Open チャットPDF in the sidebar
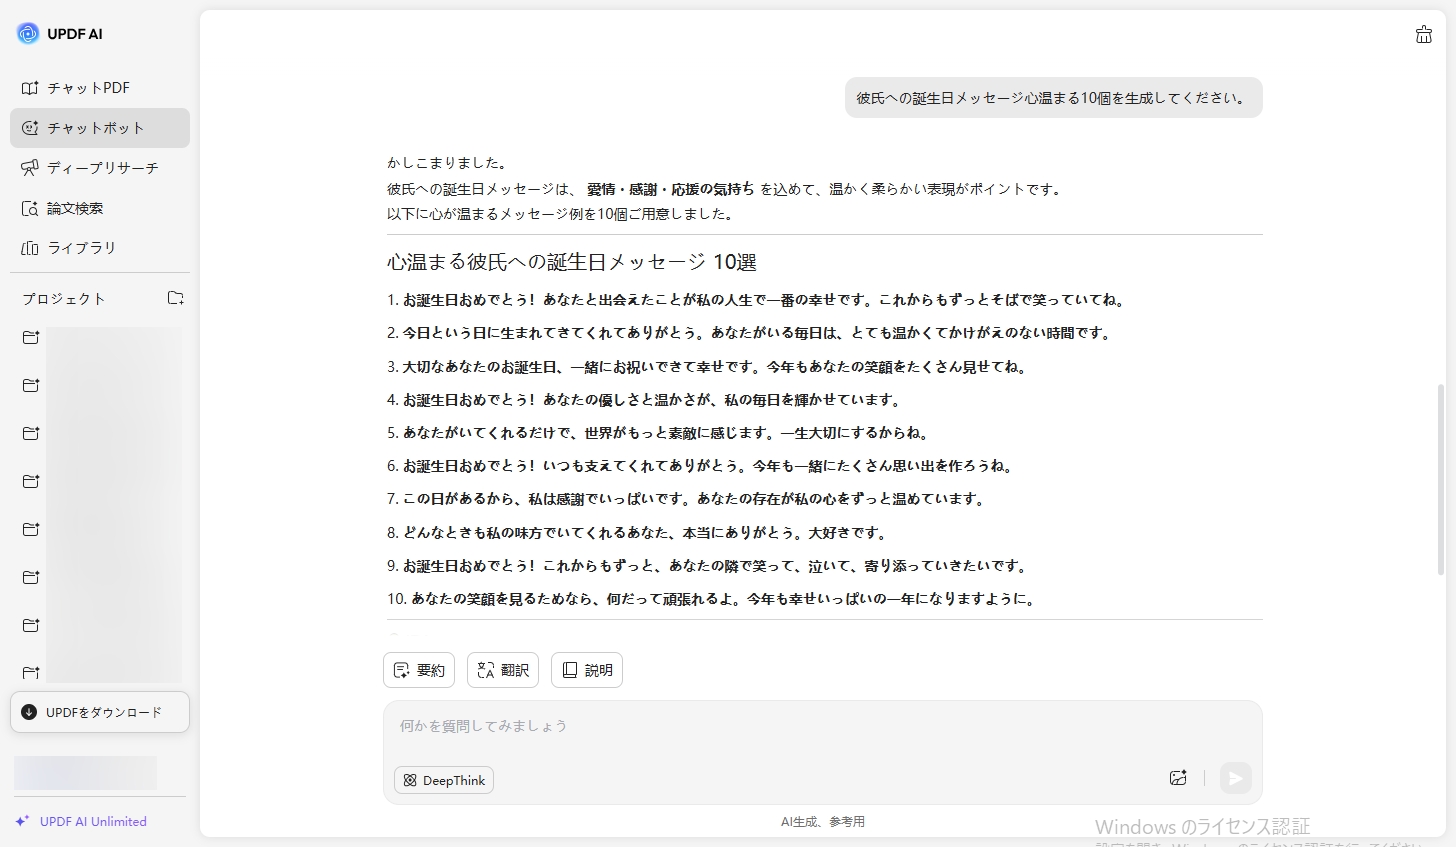This screenshot has height=847, width=1456. pos(100,88)
